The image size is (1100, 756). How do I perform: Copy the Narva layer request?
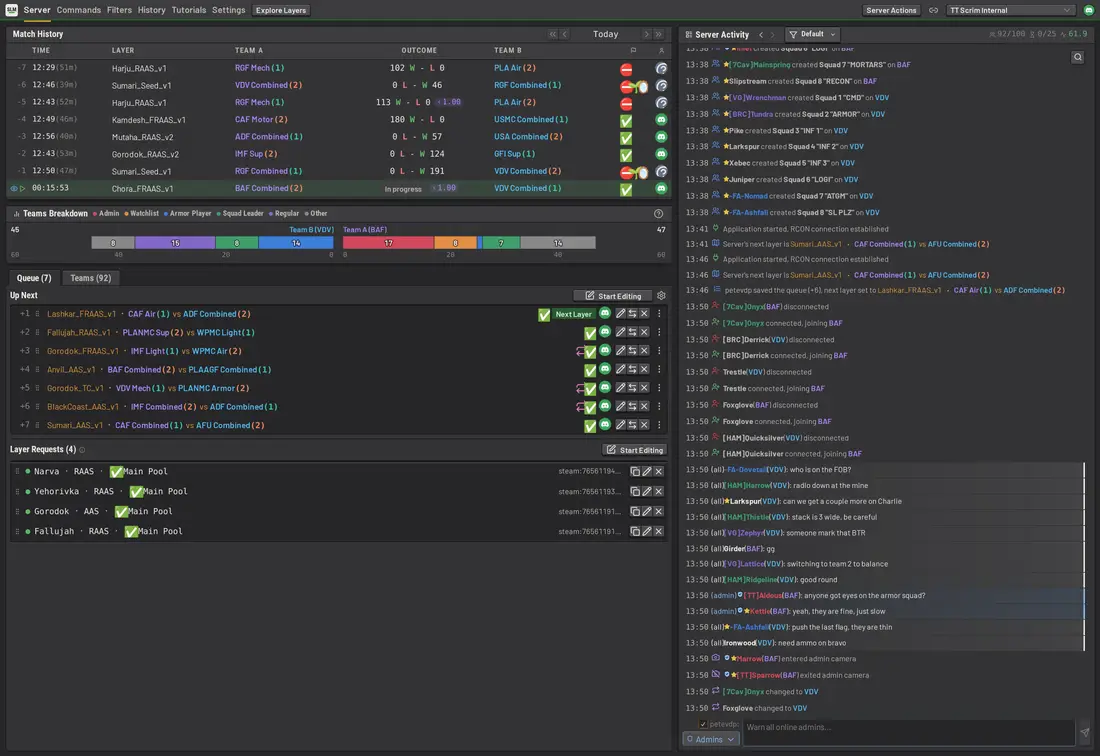click(635, 471)
